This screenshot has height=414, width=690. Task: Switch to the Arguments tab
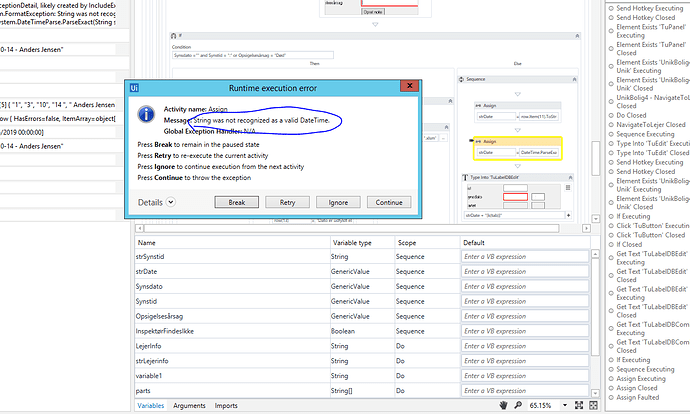click(189, 406)
